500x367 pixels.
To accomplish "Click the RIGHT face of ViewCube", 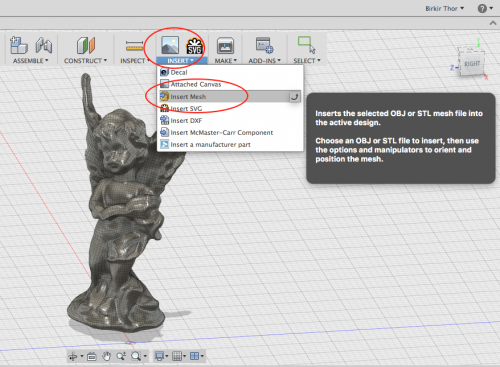I will [472, 63].
